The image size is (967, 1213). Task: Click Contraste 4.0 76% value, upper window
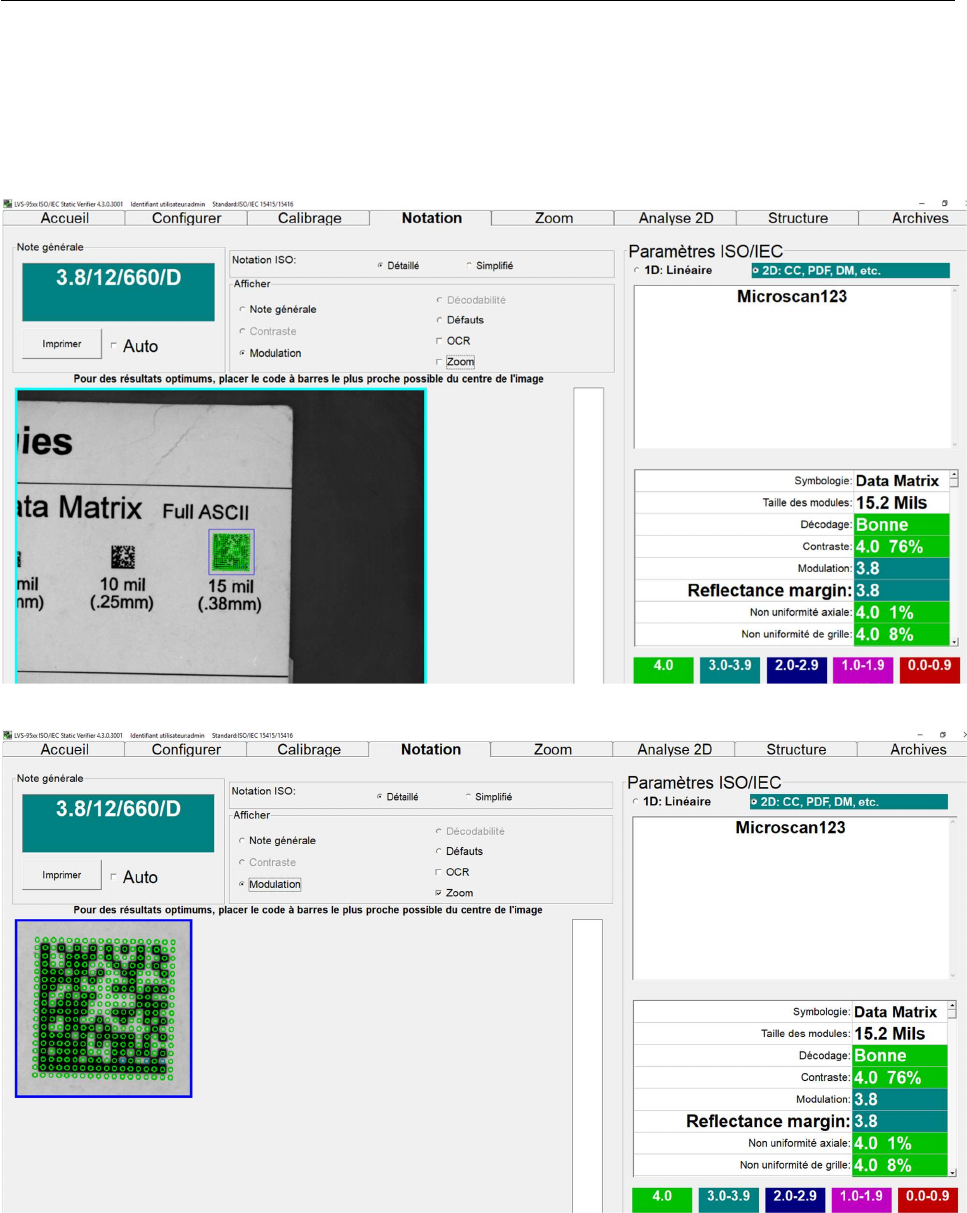[900, 547]
